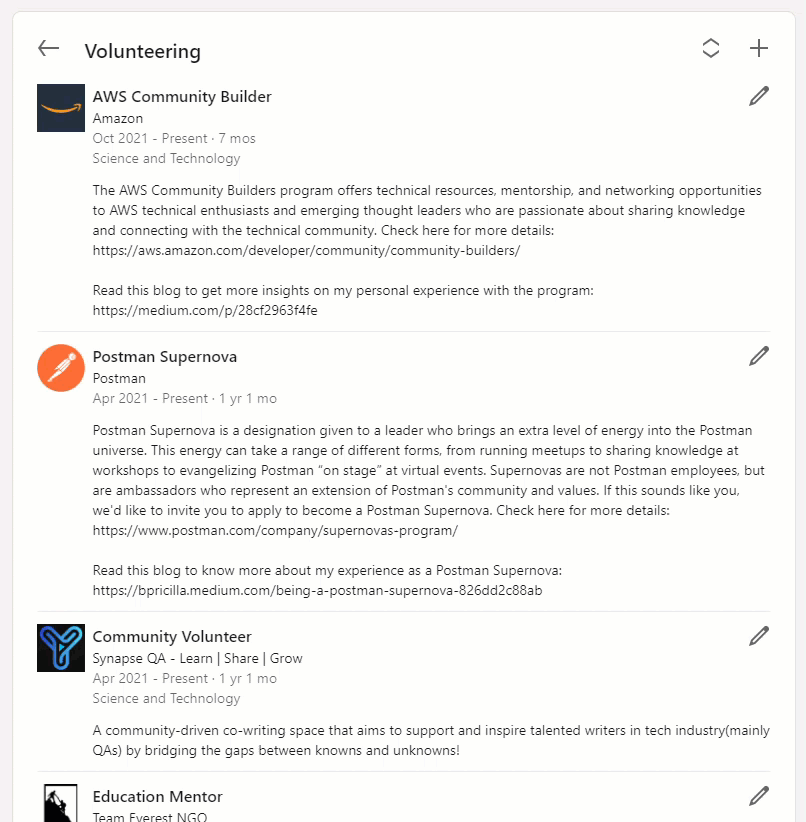Edit the Community Volunteer entry
This screenshot has height=822, width=806.
tap(759, 636)
